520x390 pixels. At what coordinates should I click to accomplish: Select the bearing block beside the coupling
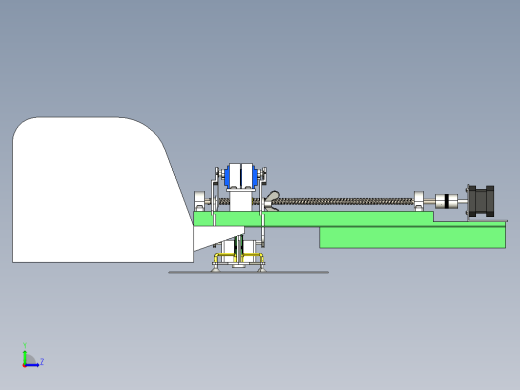419,201
